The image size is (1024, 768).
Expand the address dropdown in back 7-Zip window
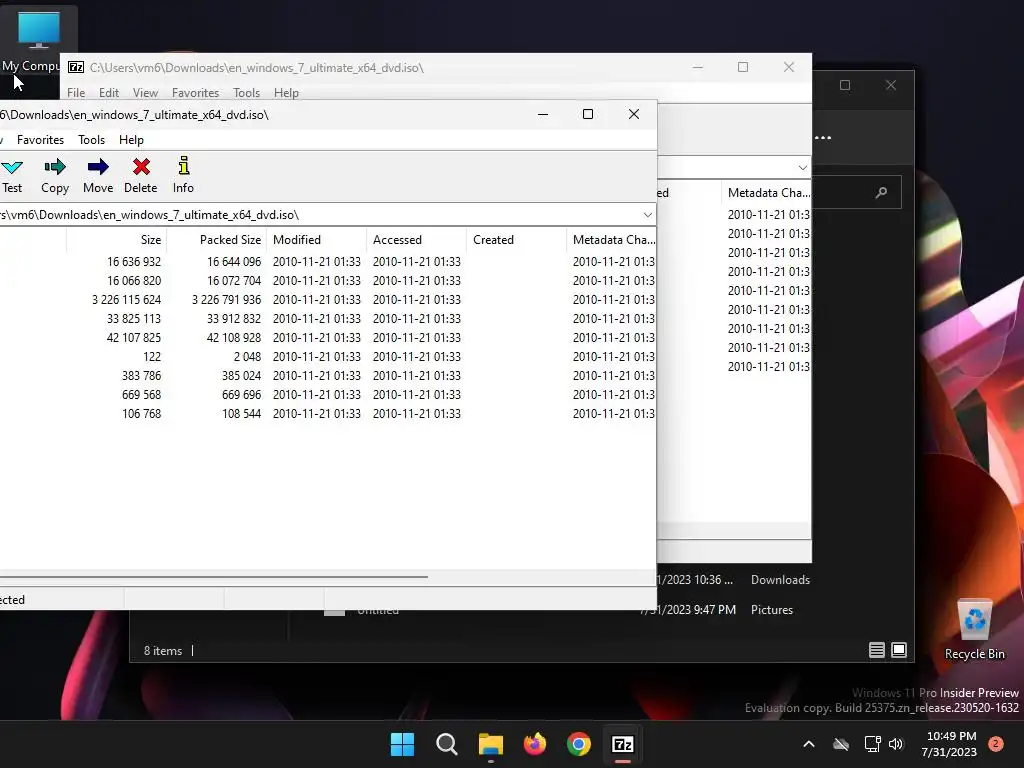click(803, 168)
